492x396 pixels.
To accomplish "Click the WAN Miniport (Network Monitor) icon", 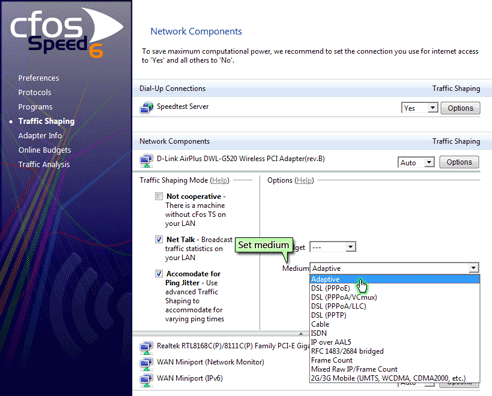I will pos(146,363).
